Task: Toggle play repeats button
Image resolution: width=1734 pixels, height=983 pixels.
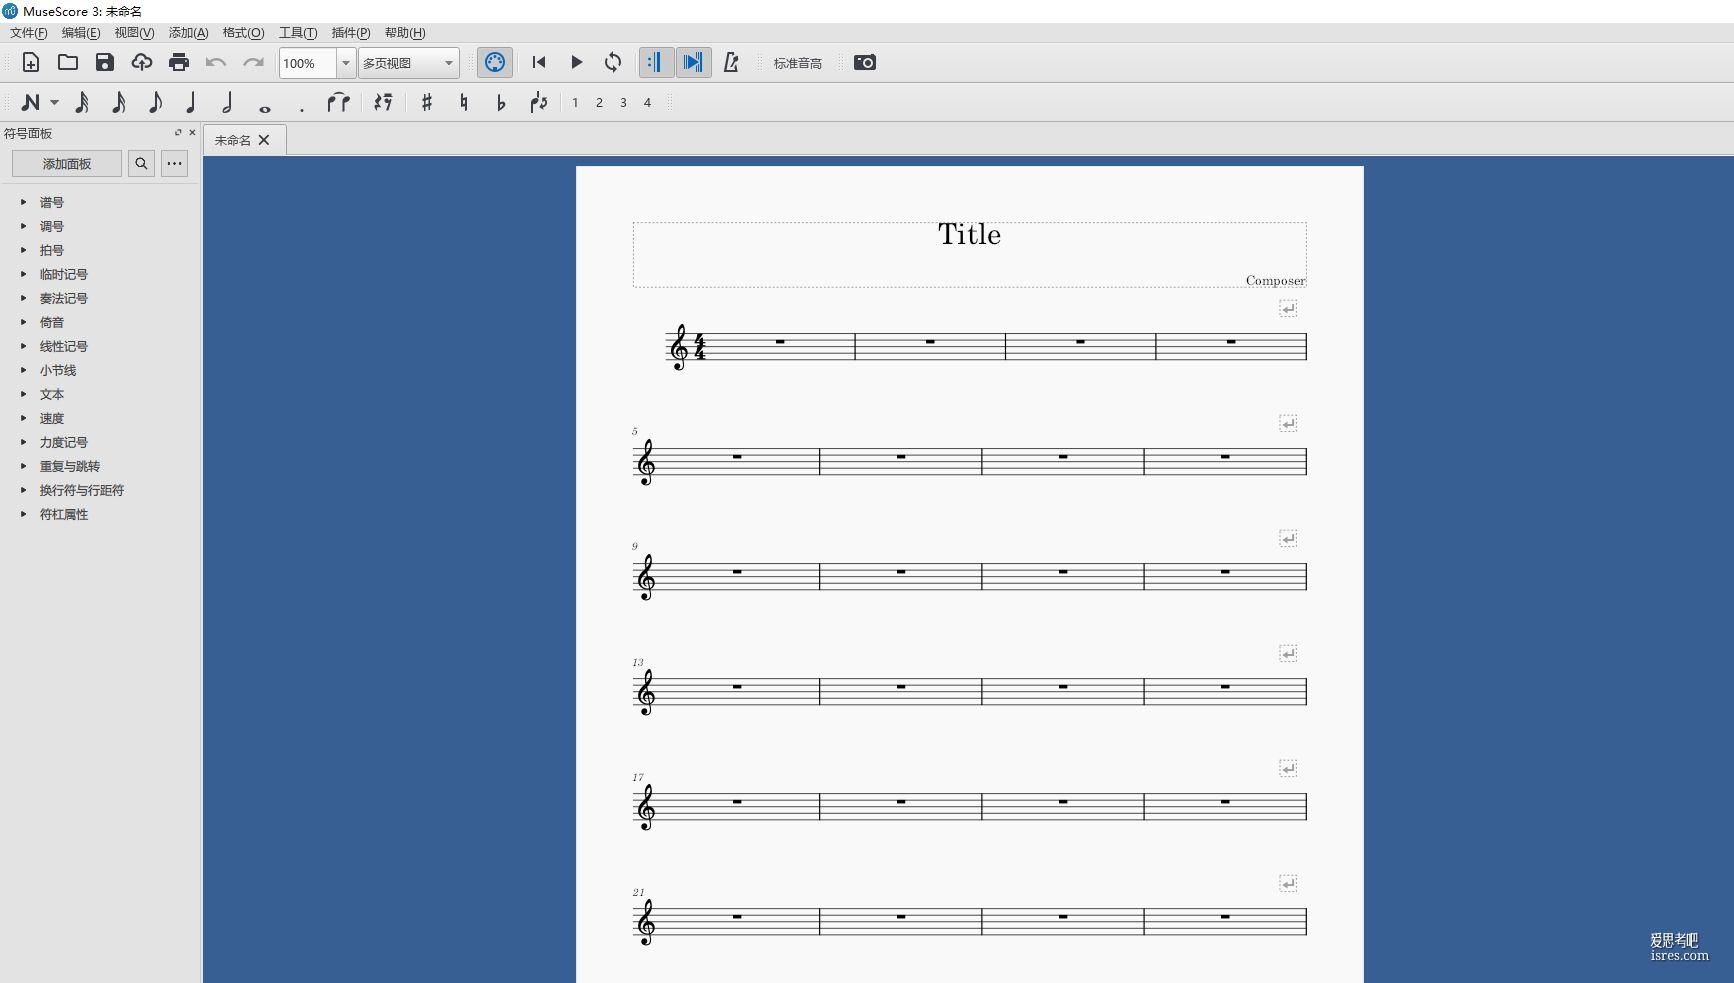Action: pos(656,63)
